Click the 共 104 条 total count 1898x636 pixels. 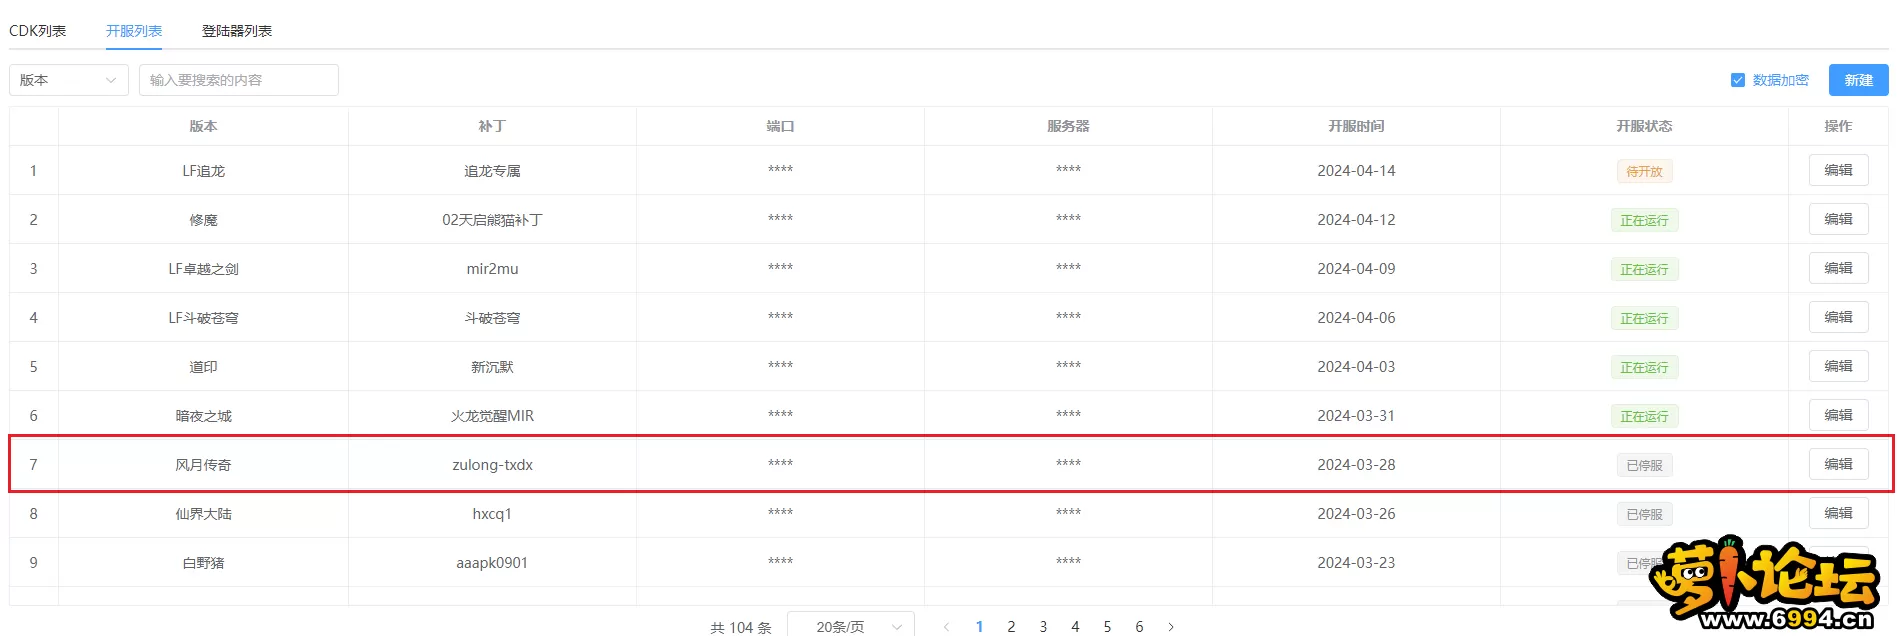741,627
